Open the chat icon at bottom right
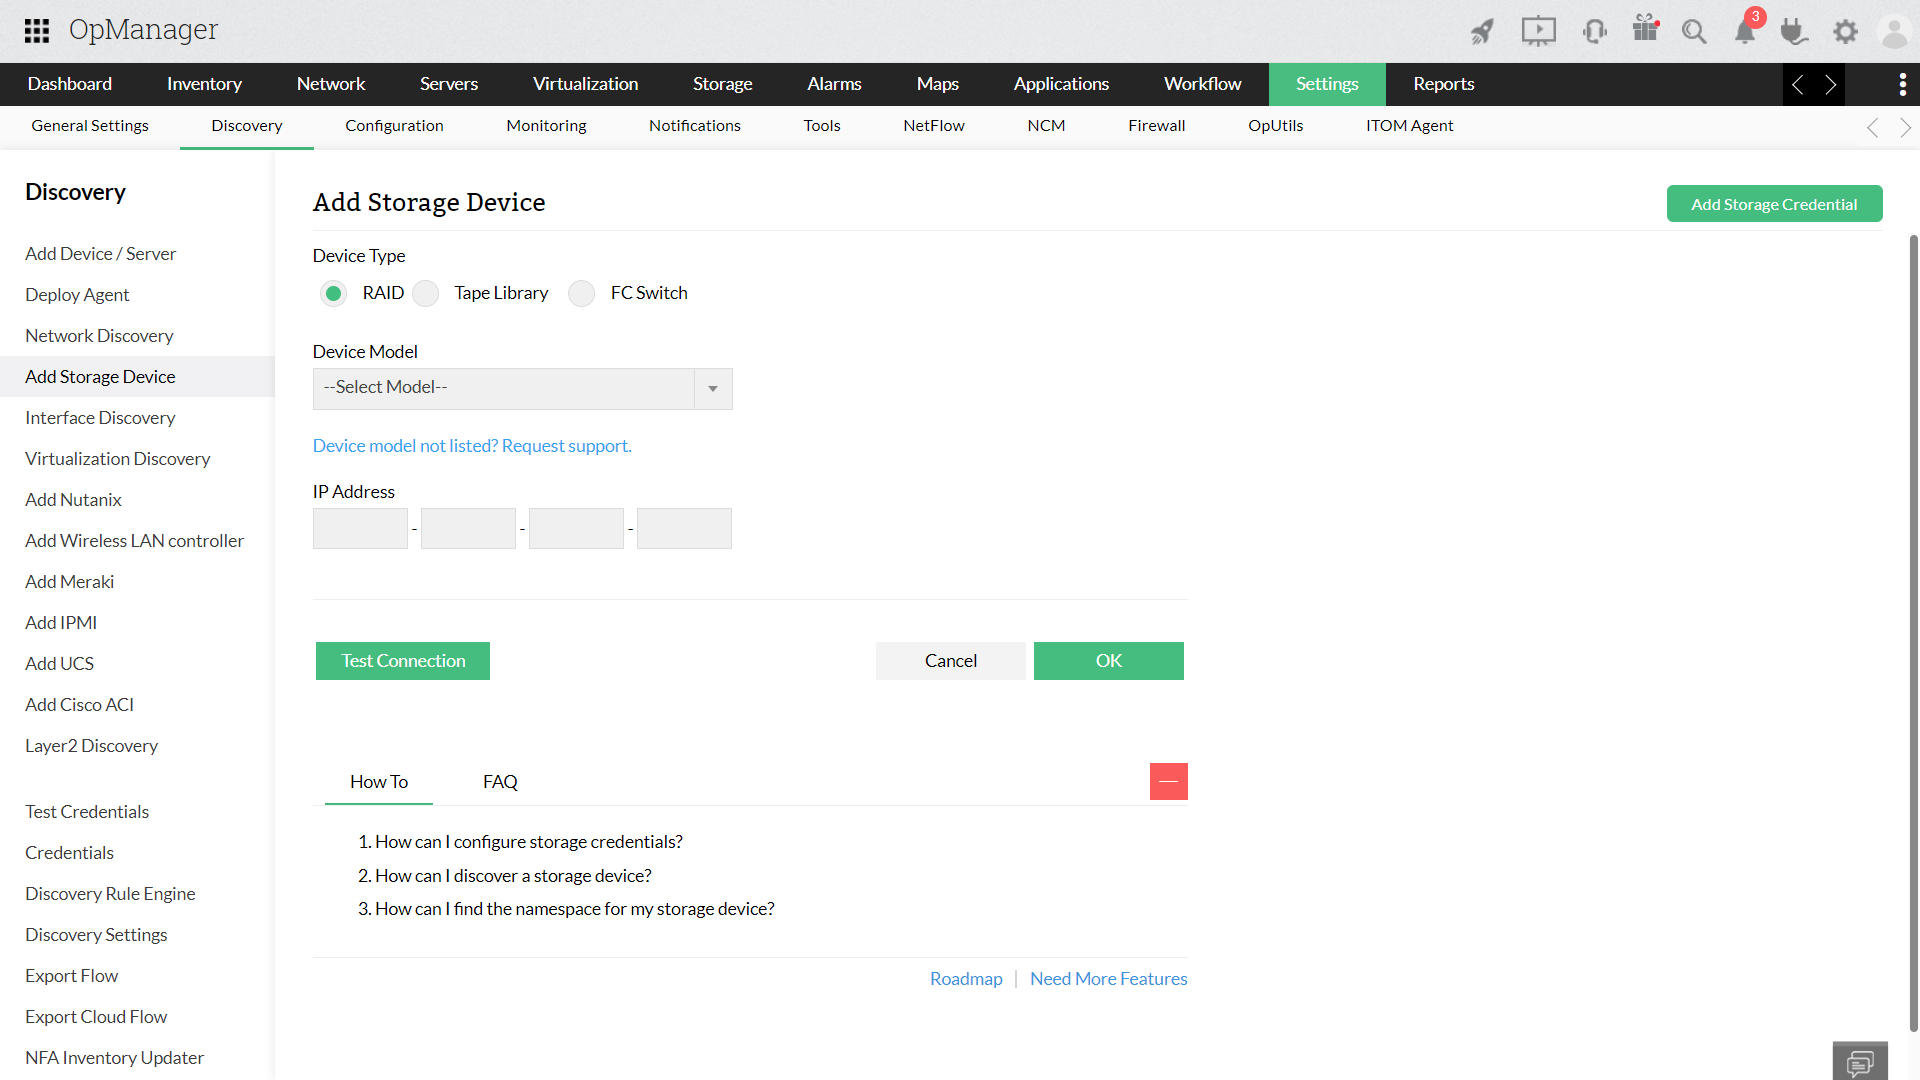This screenshot has height=1080, width=1920. click(x=1860, y=1061)
